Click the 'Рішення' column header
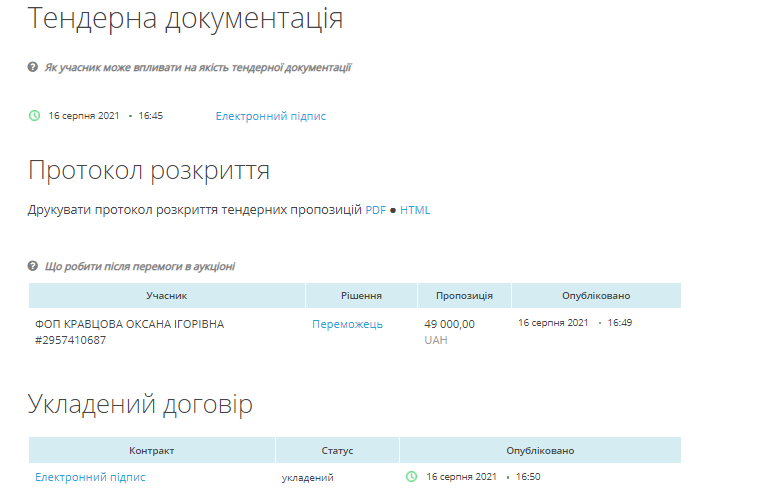The width and height of the screenshot is (758, 500). pyautogui.click(x=361, y=296)
